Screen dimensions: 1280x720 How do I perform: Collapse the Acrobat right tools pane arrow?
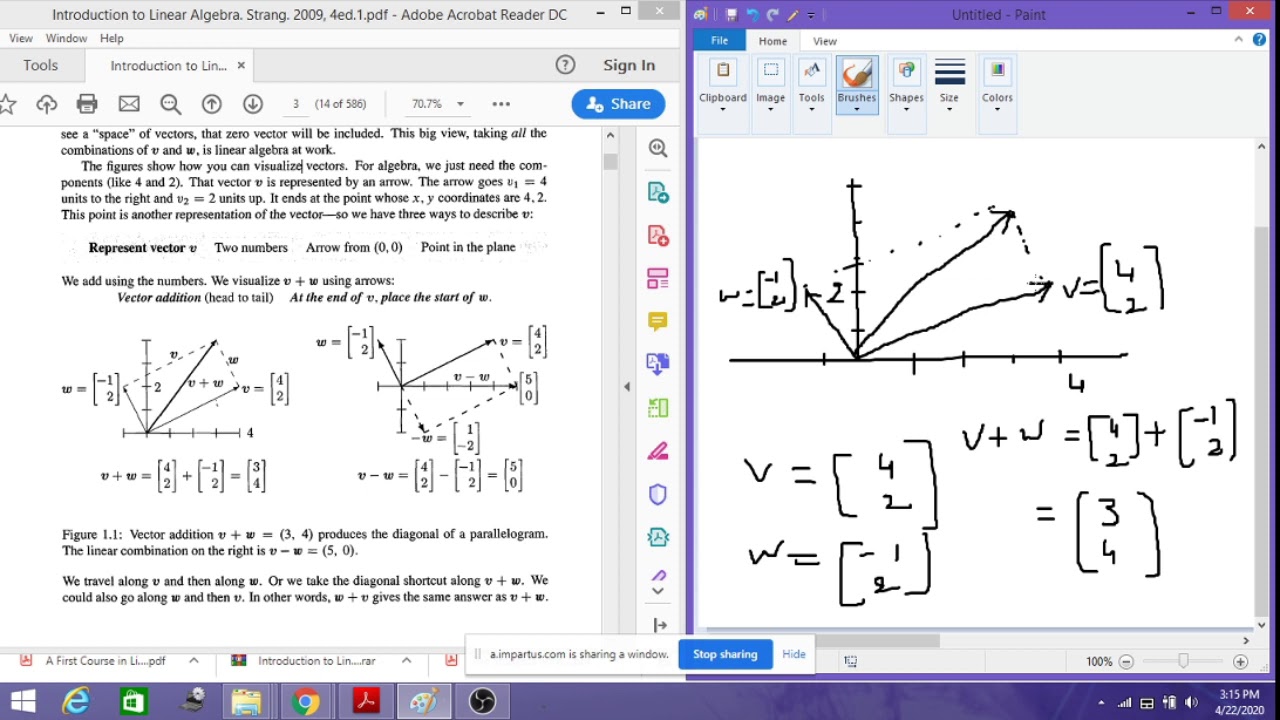[627, 386]
